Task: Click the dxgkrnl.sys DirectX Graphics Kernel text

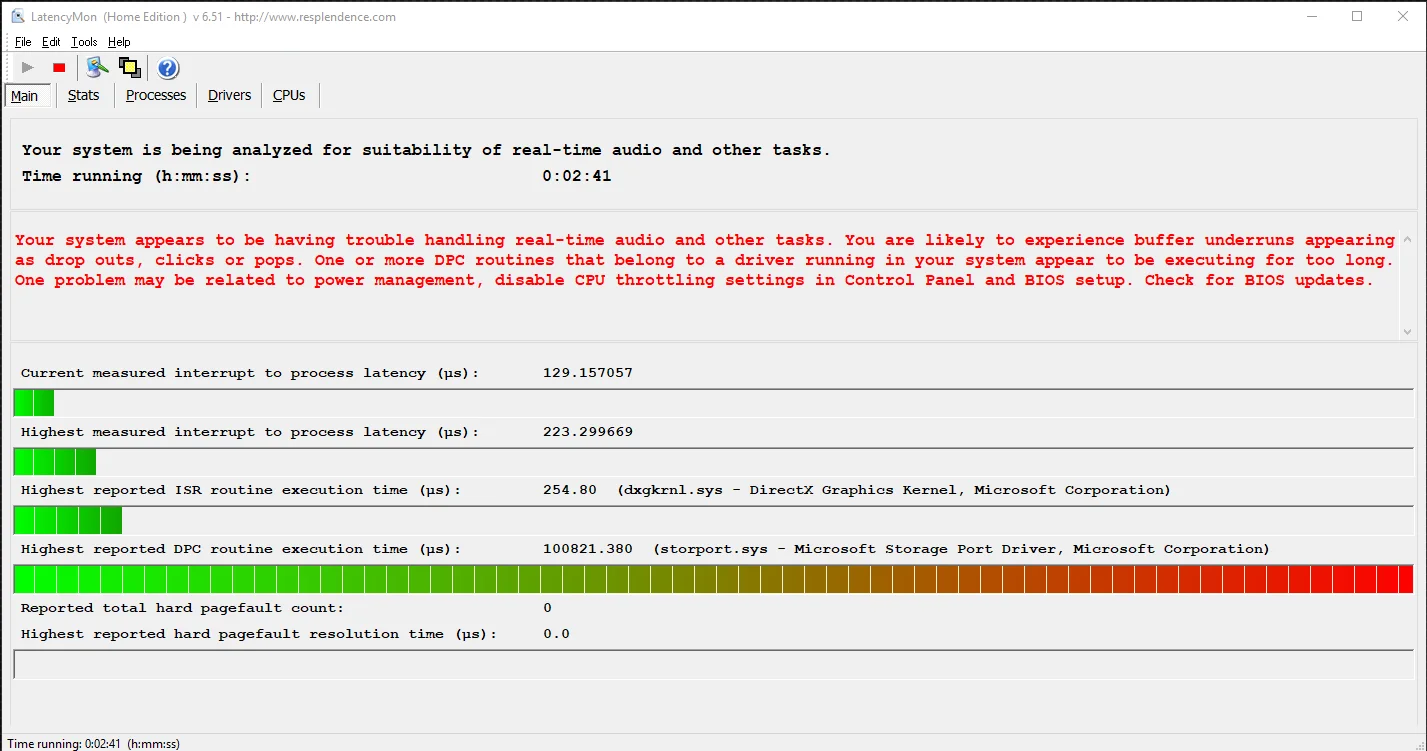Action: [x=894, y=490]
